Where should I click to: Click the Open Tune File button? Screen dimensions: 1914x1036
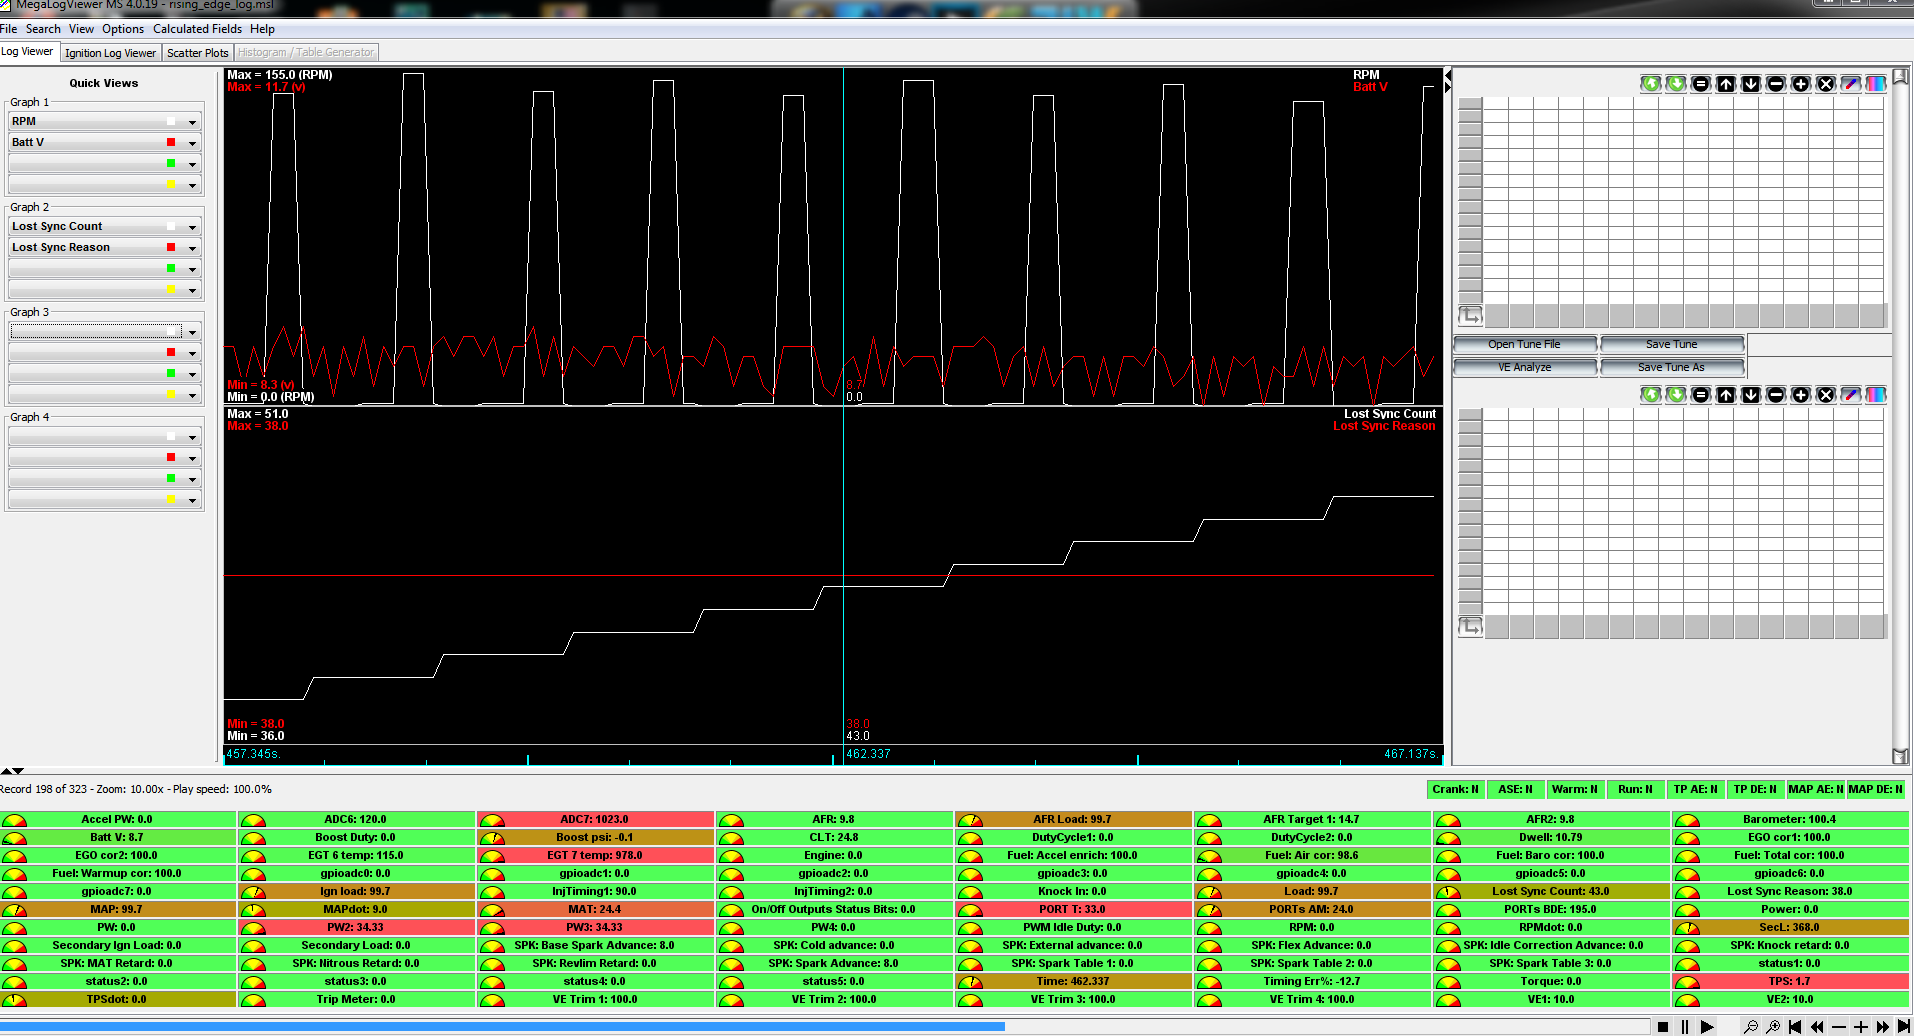(1524, 344)
